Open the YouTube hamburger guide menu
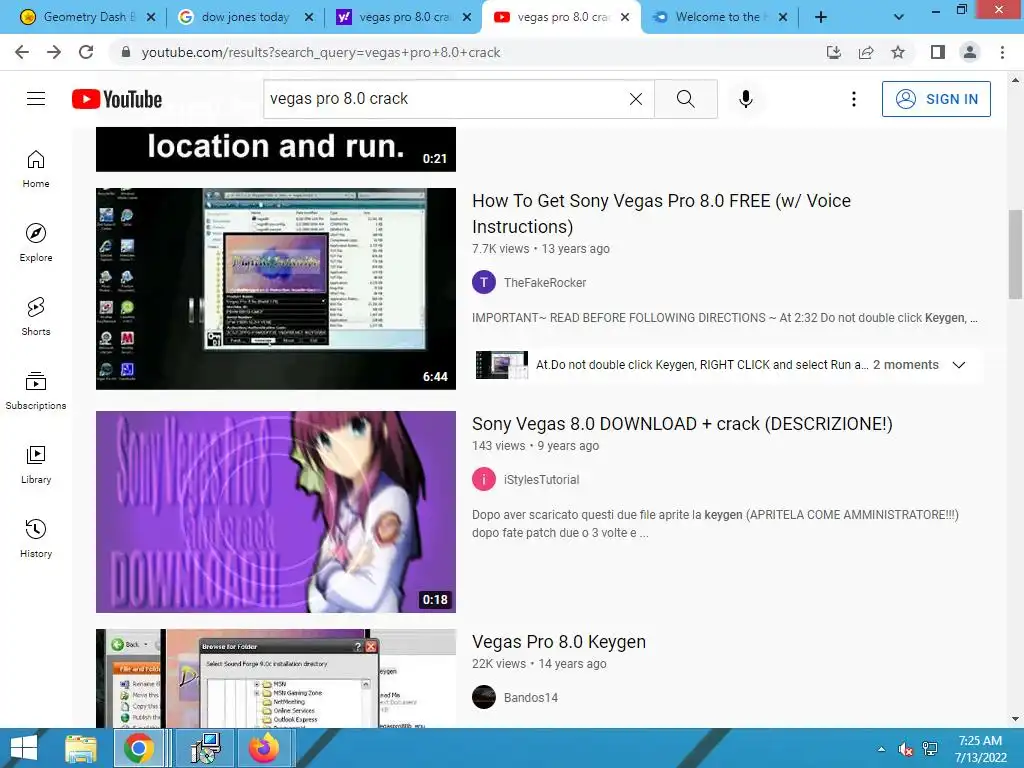The height and width of the screenshot is (768, 1024). coord(36,99)
